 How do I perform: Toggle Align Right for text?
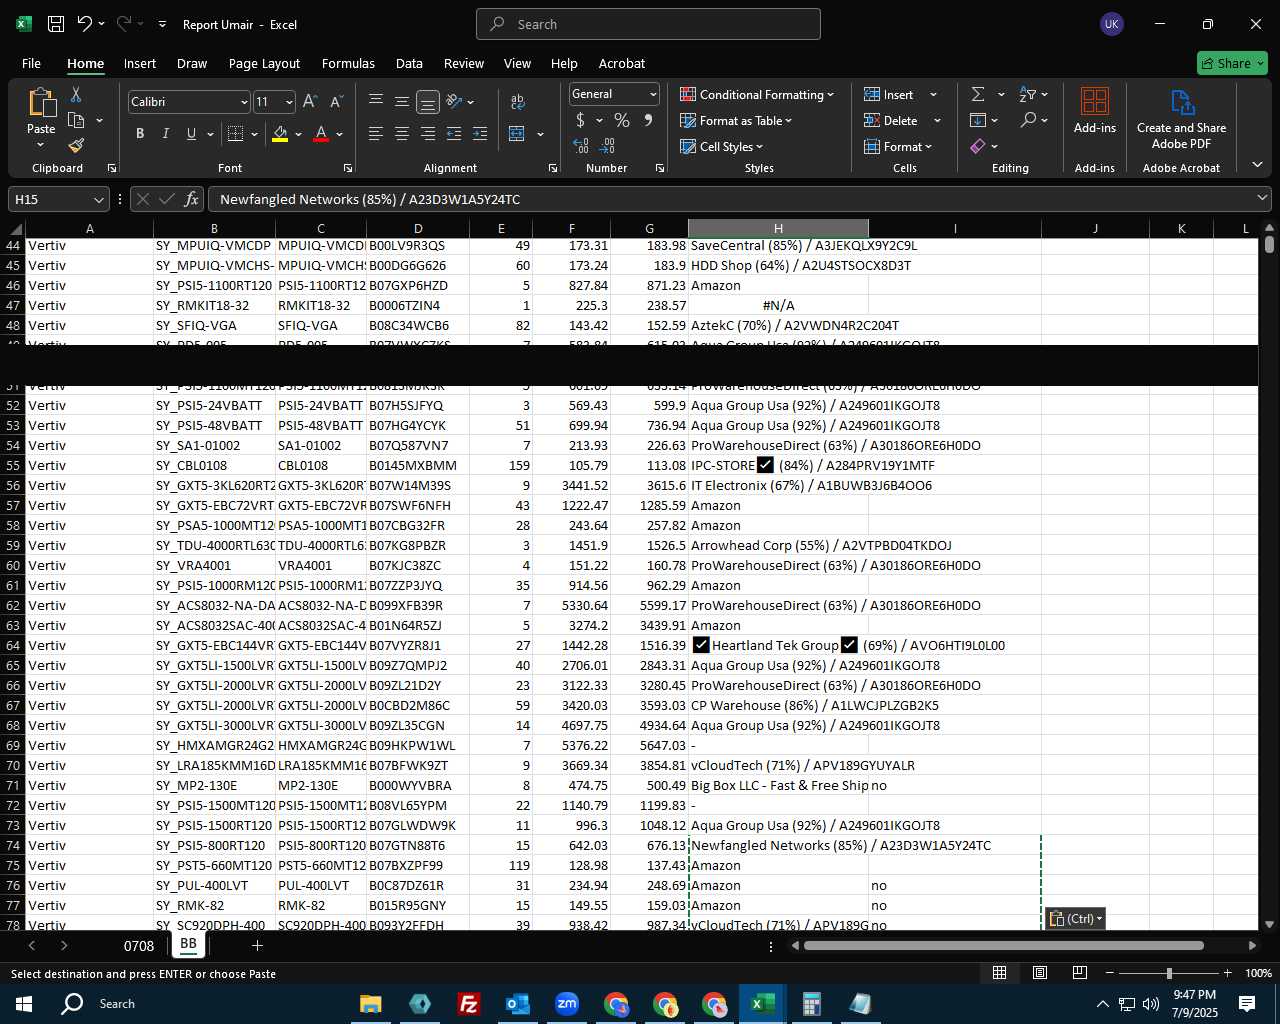click(428, 133)
